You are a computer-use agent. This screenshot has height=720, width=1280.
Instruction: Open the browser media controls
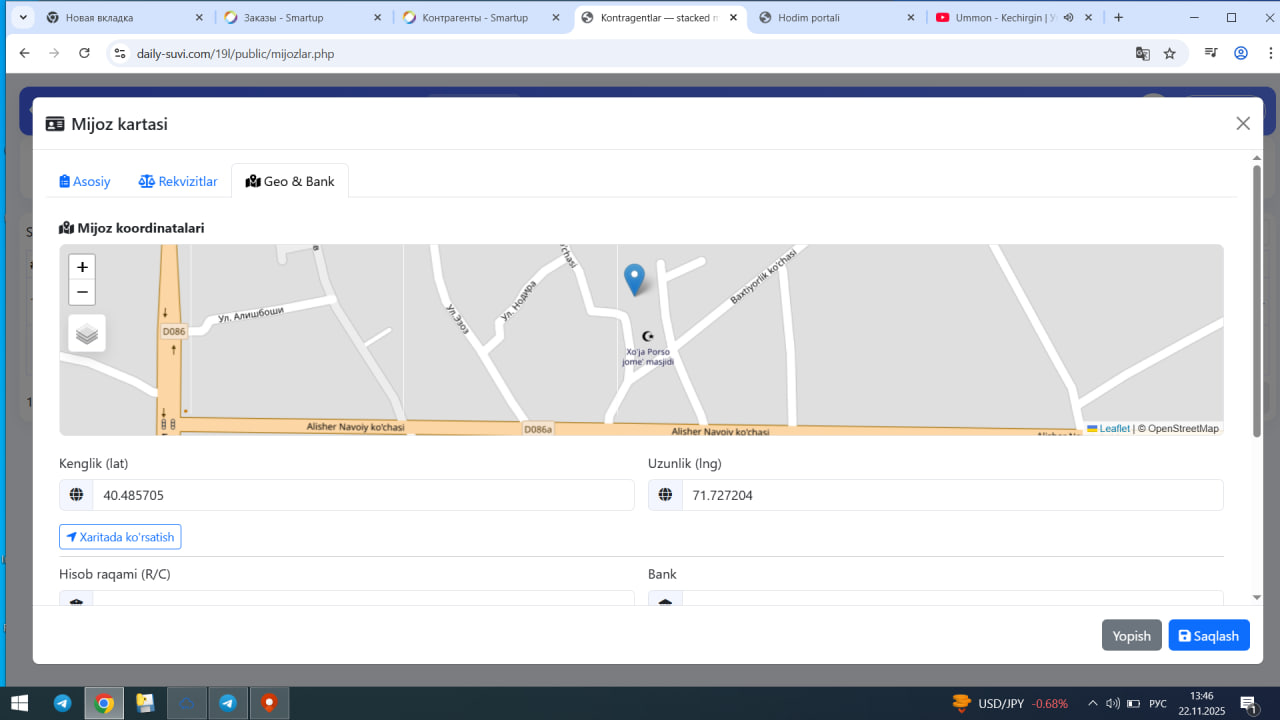click(1211, 53)
